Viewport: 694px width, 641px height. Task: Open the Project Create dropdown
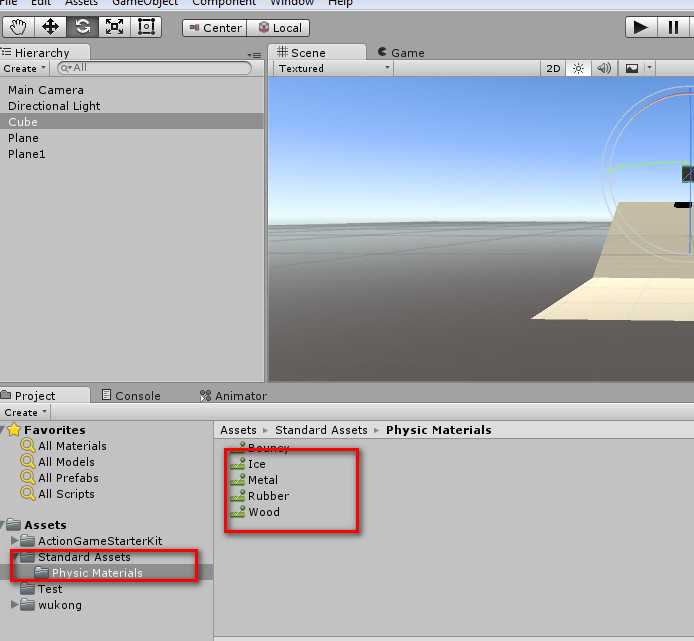pos(25,413)
